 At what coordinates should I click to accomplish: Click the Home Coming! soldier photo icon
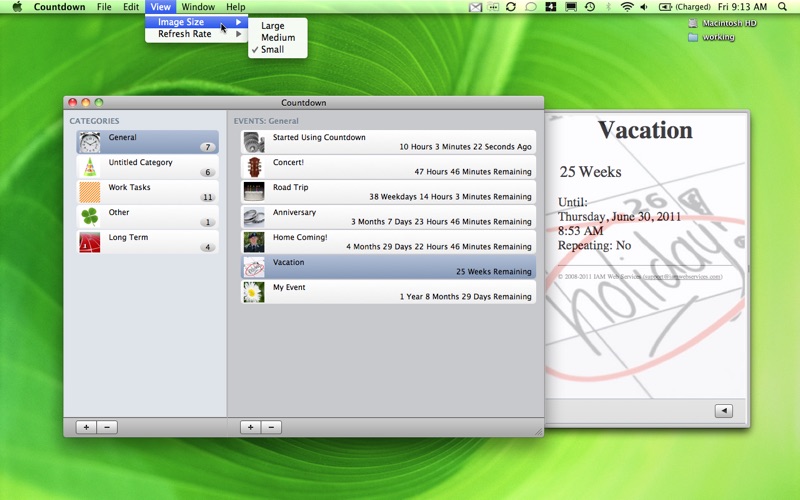coord(254,242)
